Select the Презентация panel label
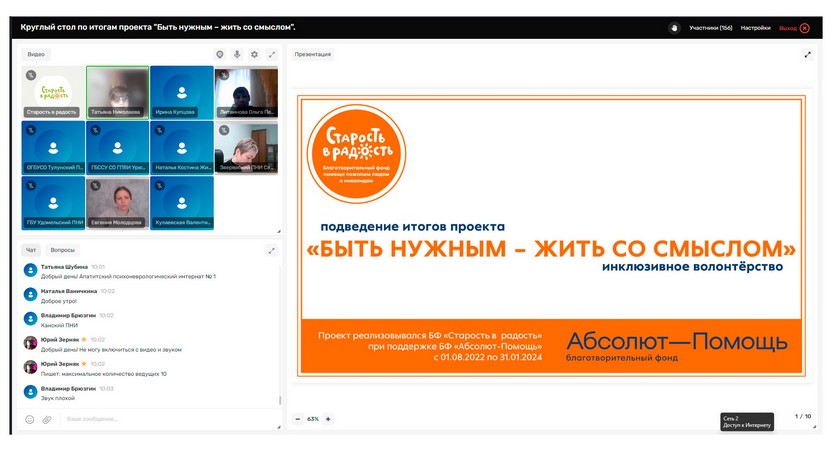This screenshot has height=451, width=832. [313, 54]
